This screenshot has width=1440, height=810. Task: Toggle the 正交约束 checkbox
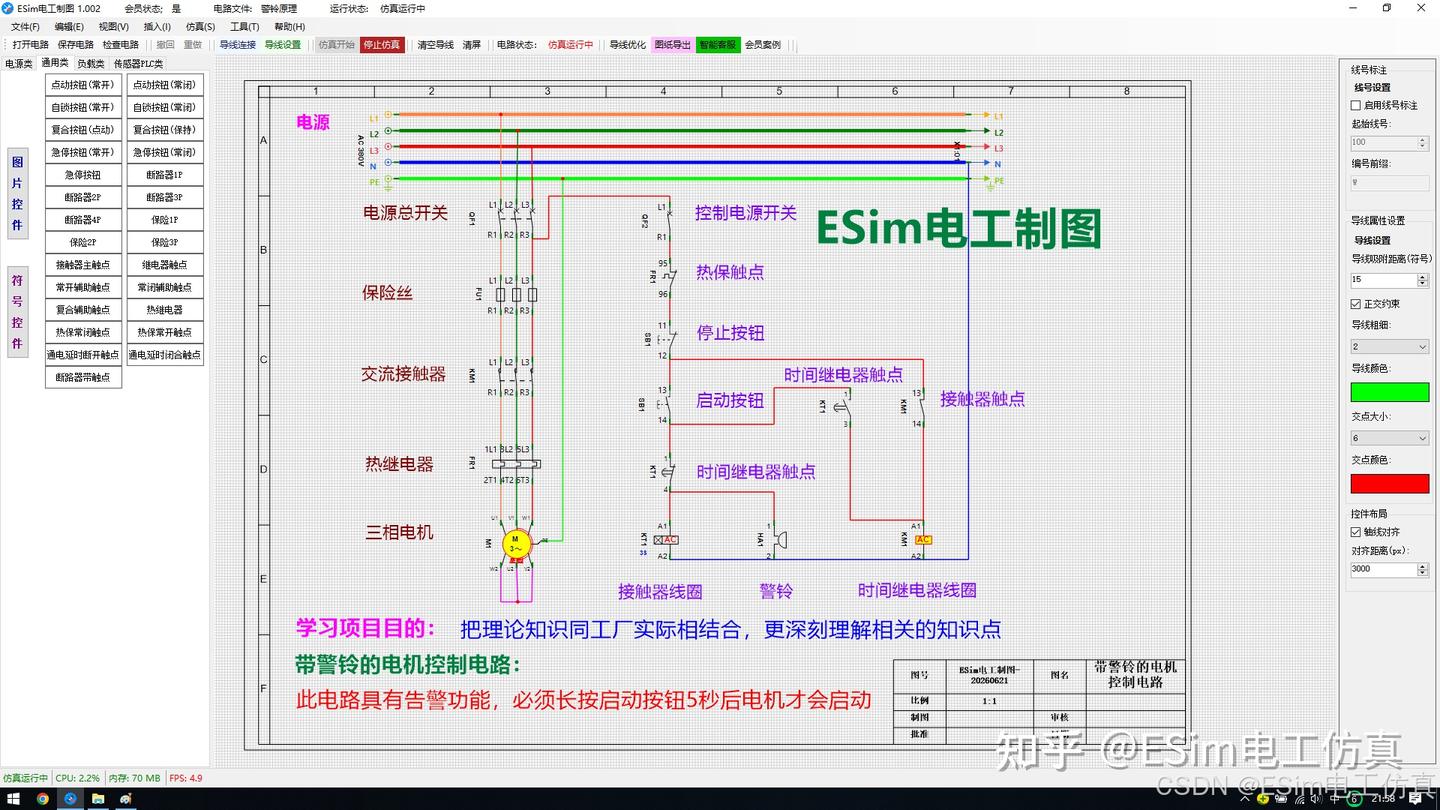click(1356, 304)
